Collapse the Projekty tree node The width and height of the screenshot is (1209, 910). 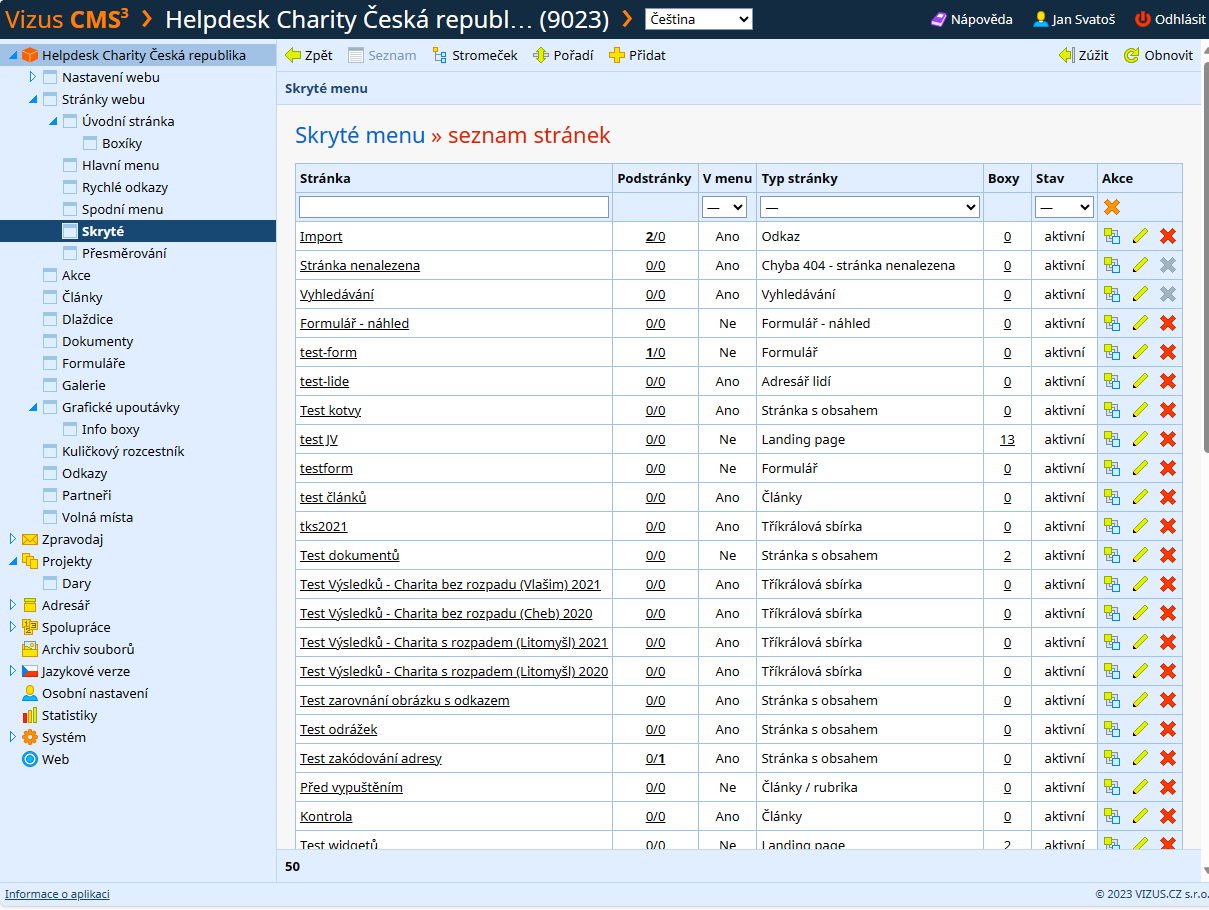tap(12, 561)
